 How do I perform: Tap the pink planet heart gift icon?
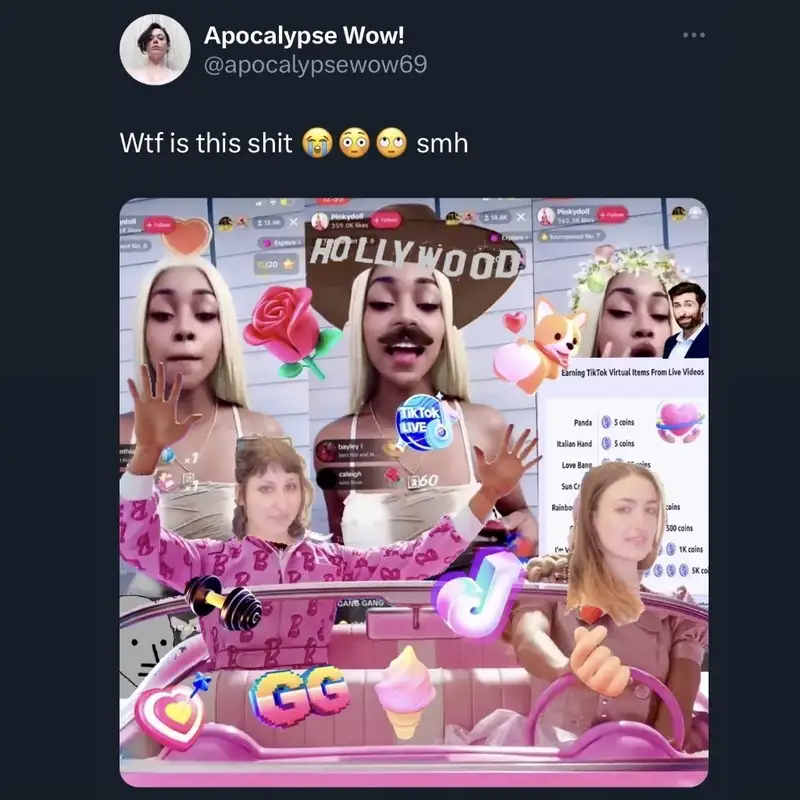679,421
